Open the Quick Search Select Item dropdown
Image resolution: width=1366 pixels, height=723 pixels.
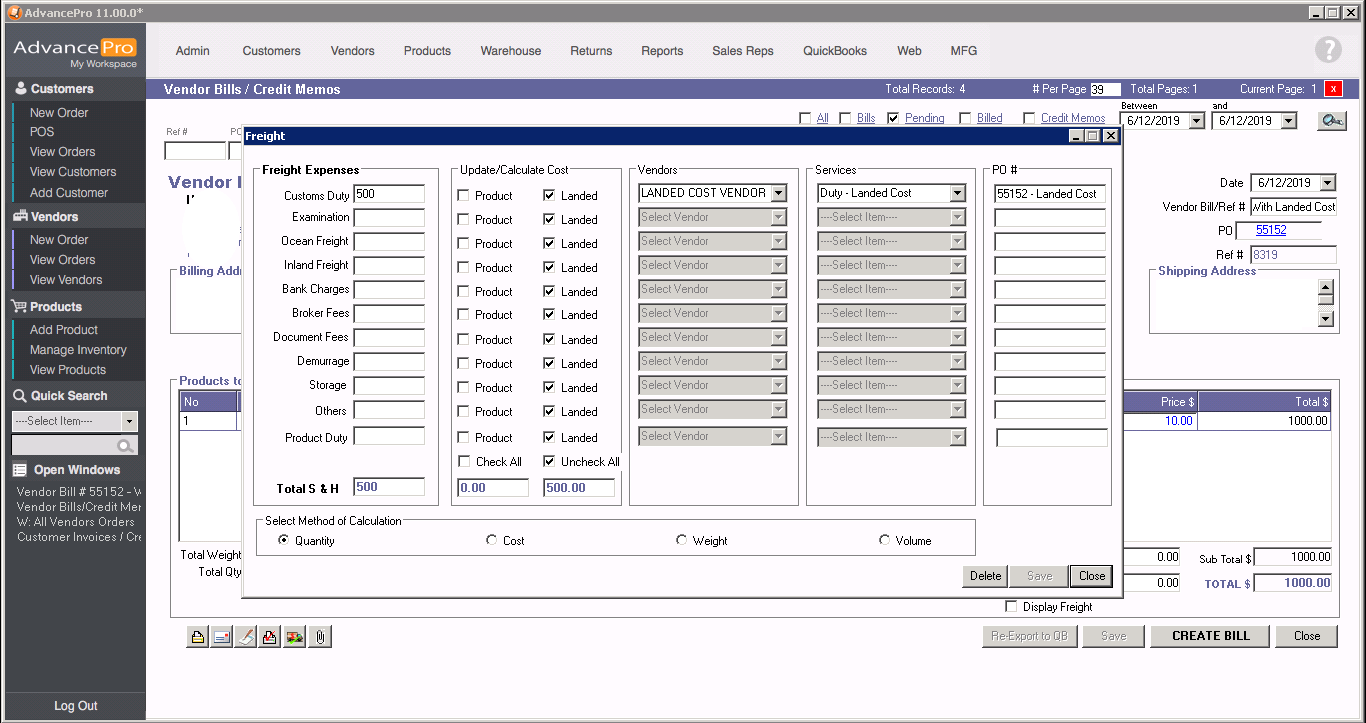[129, 421]
